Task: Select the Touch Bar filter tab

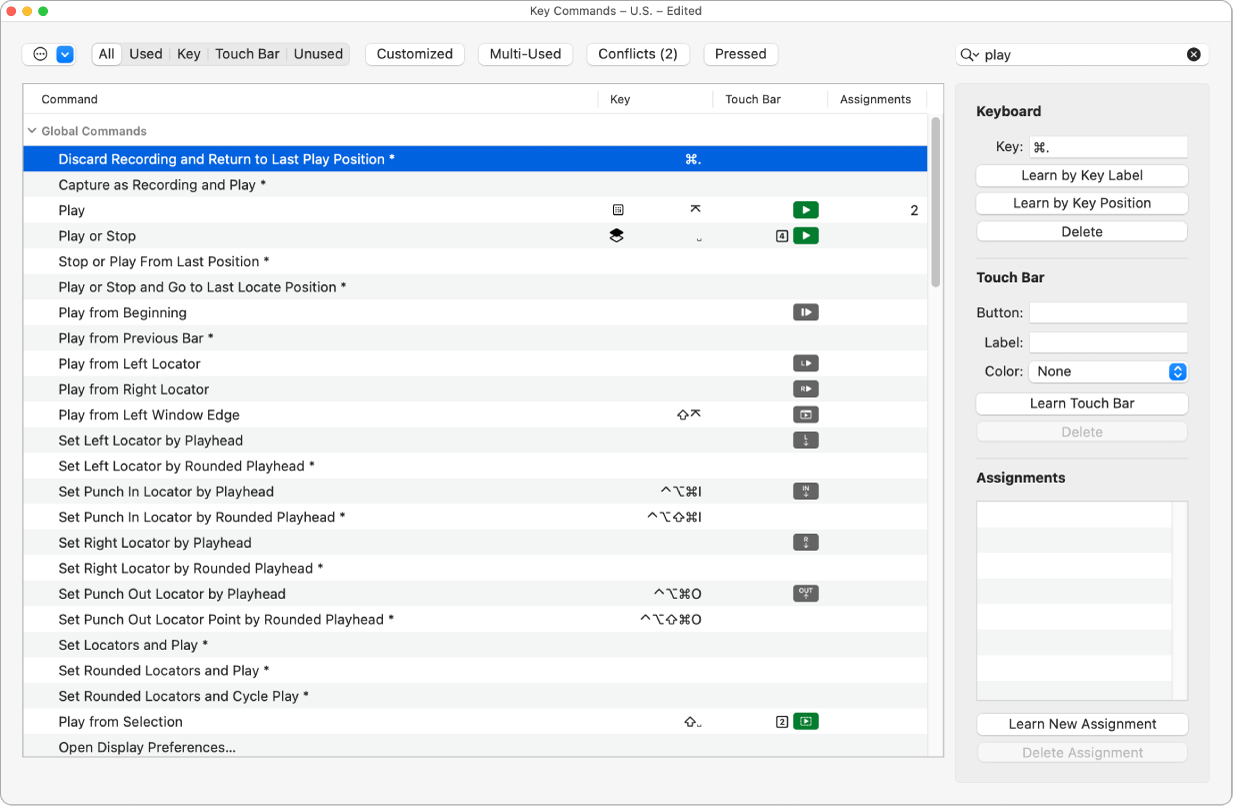Action: tap(247, 54)
